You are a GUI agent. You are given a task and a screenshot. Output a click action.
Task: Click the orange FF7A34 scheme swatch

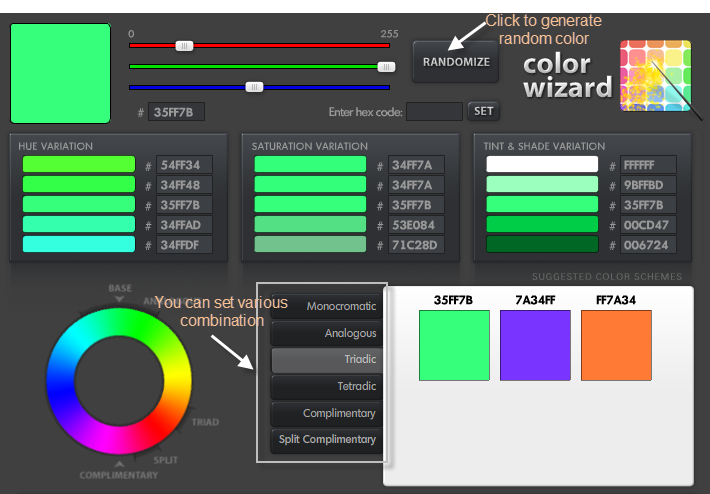616,345
